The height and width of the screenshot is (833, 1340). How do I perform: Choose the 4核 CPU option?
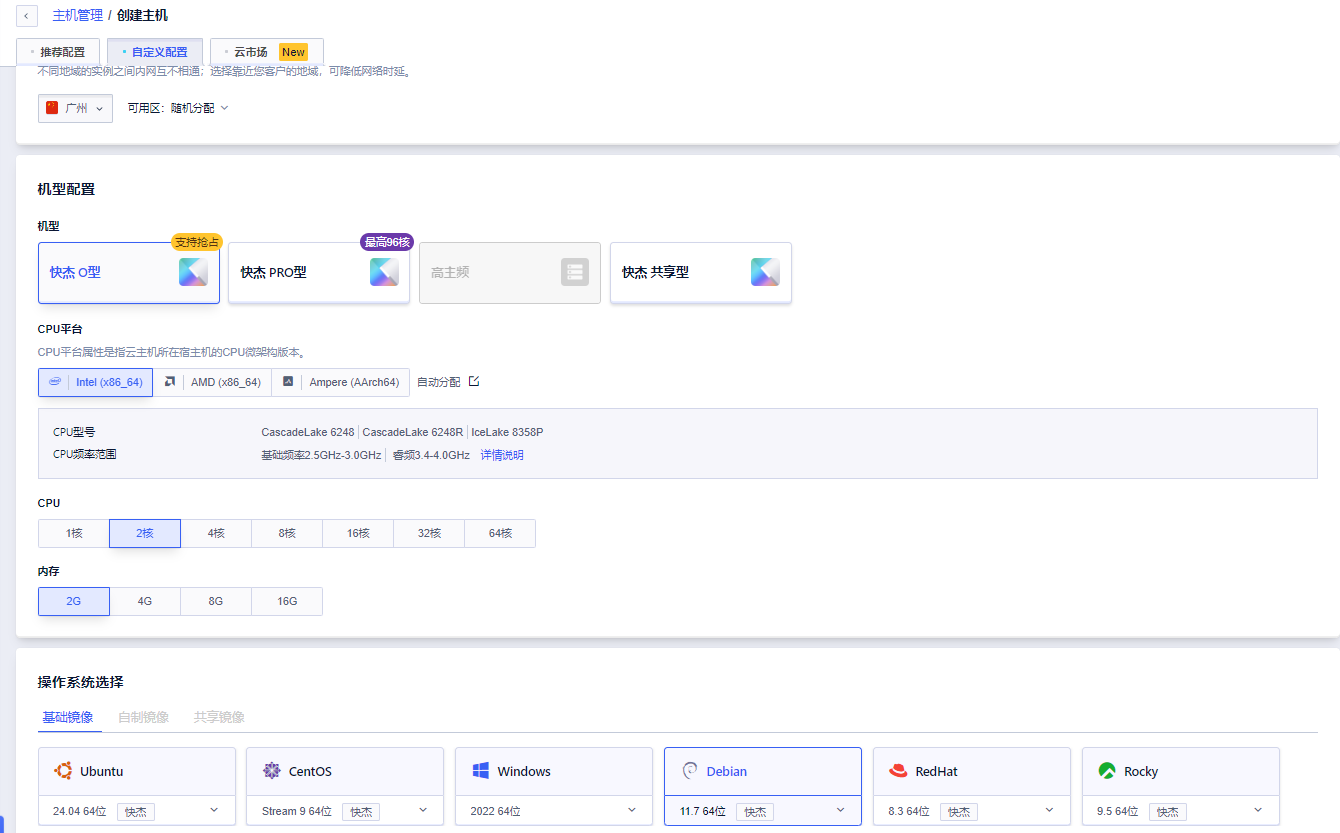pyautogui.click(x=216, y=534)
